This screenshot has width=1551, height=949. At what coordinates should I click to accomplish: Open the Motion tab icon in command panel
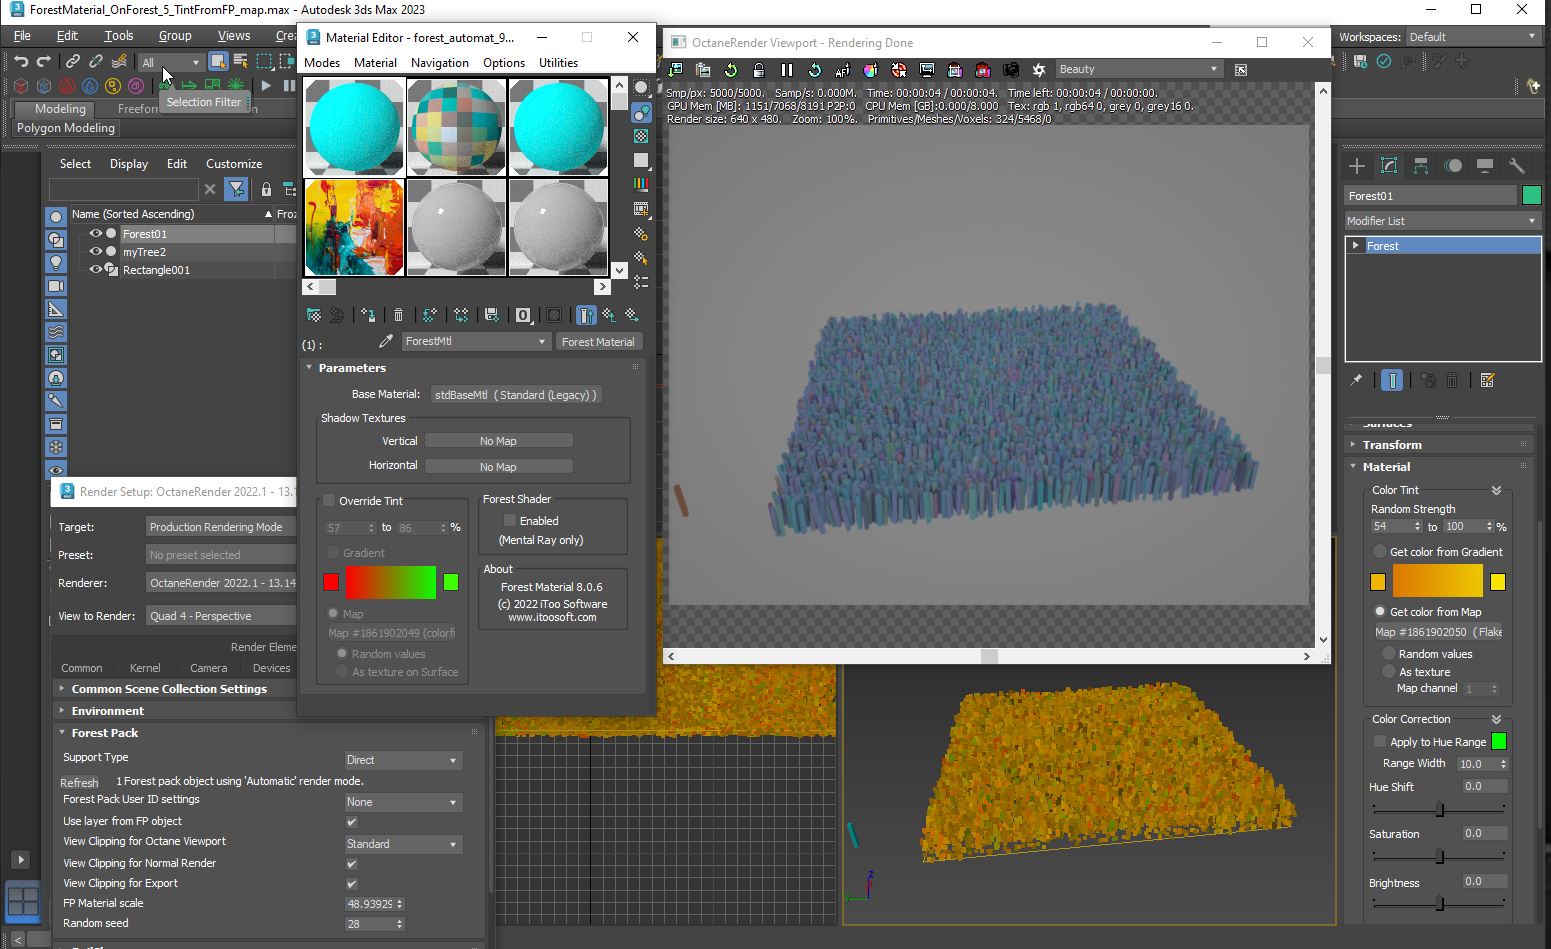1453,166
